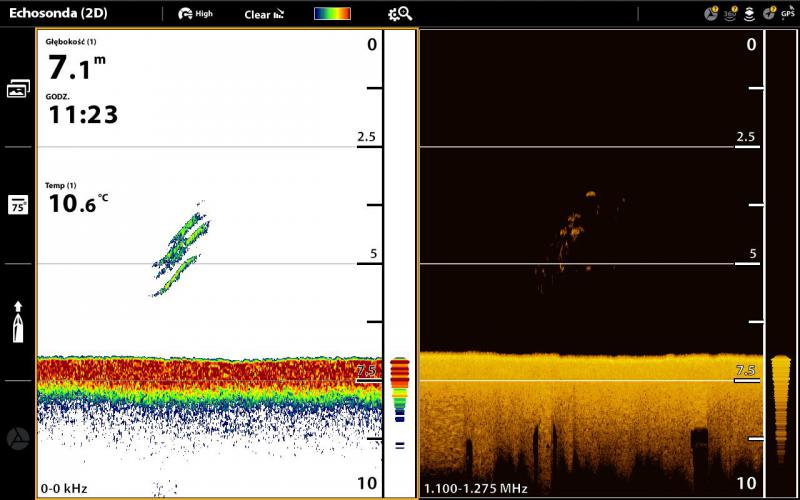Click the 0-0 kHz frequency label
Image resolution: width=800 pixels, height=500 pixels.
coord(66,488)
